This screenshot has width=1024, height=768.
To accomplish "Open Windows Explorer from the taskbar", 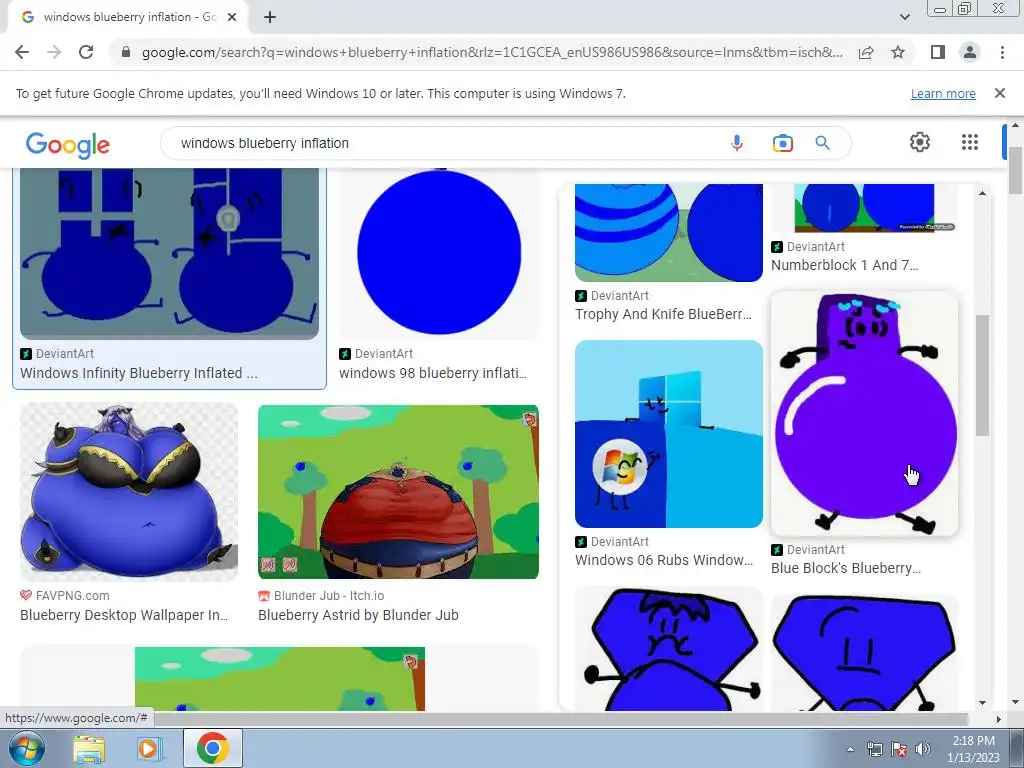I will click(89, 749).
